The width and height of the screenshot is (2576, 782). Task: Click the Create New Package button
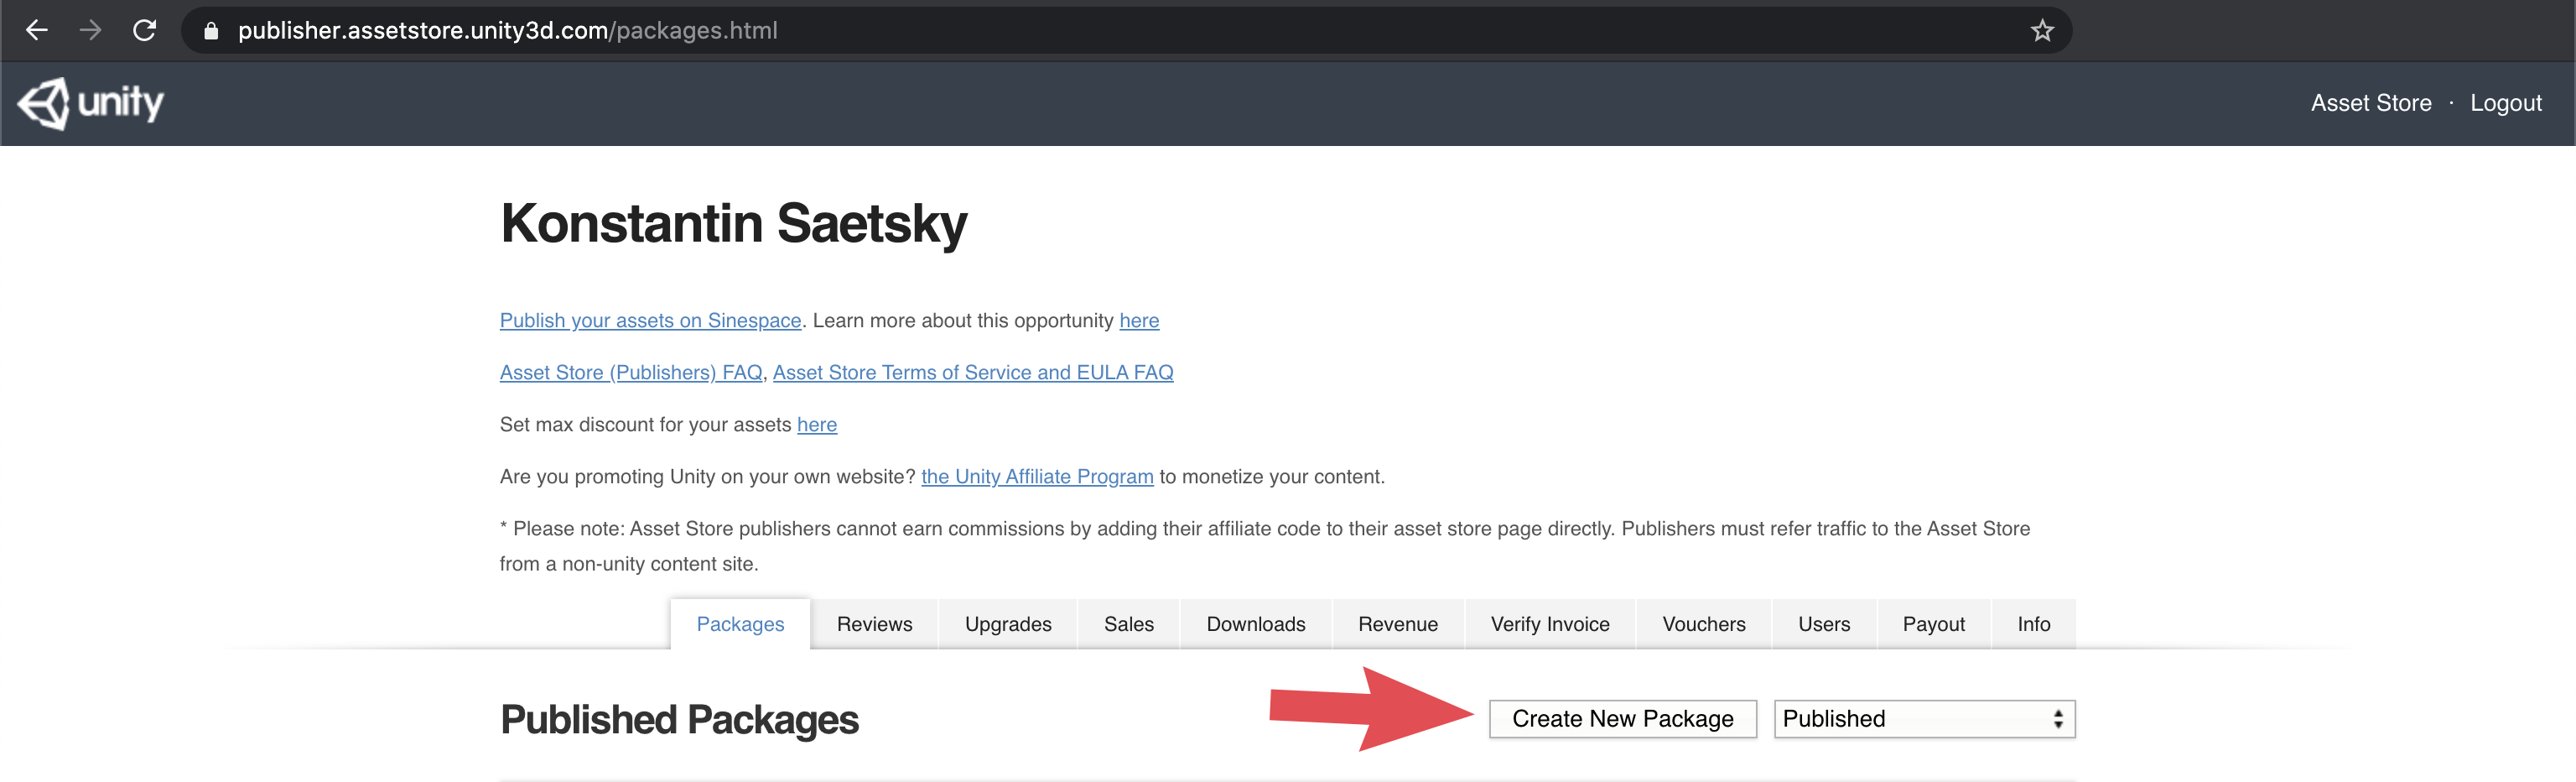[1623, 719]
